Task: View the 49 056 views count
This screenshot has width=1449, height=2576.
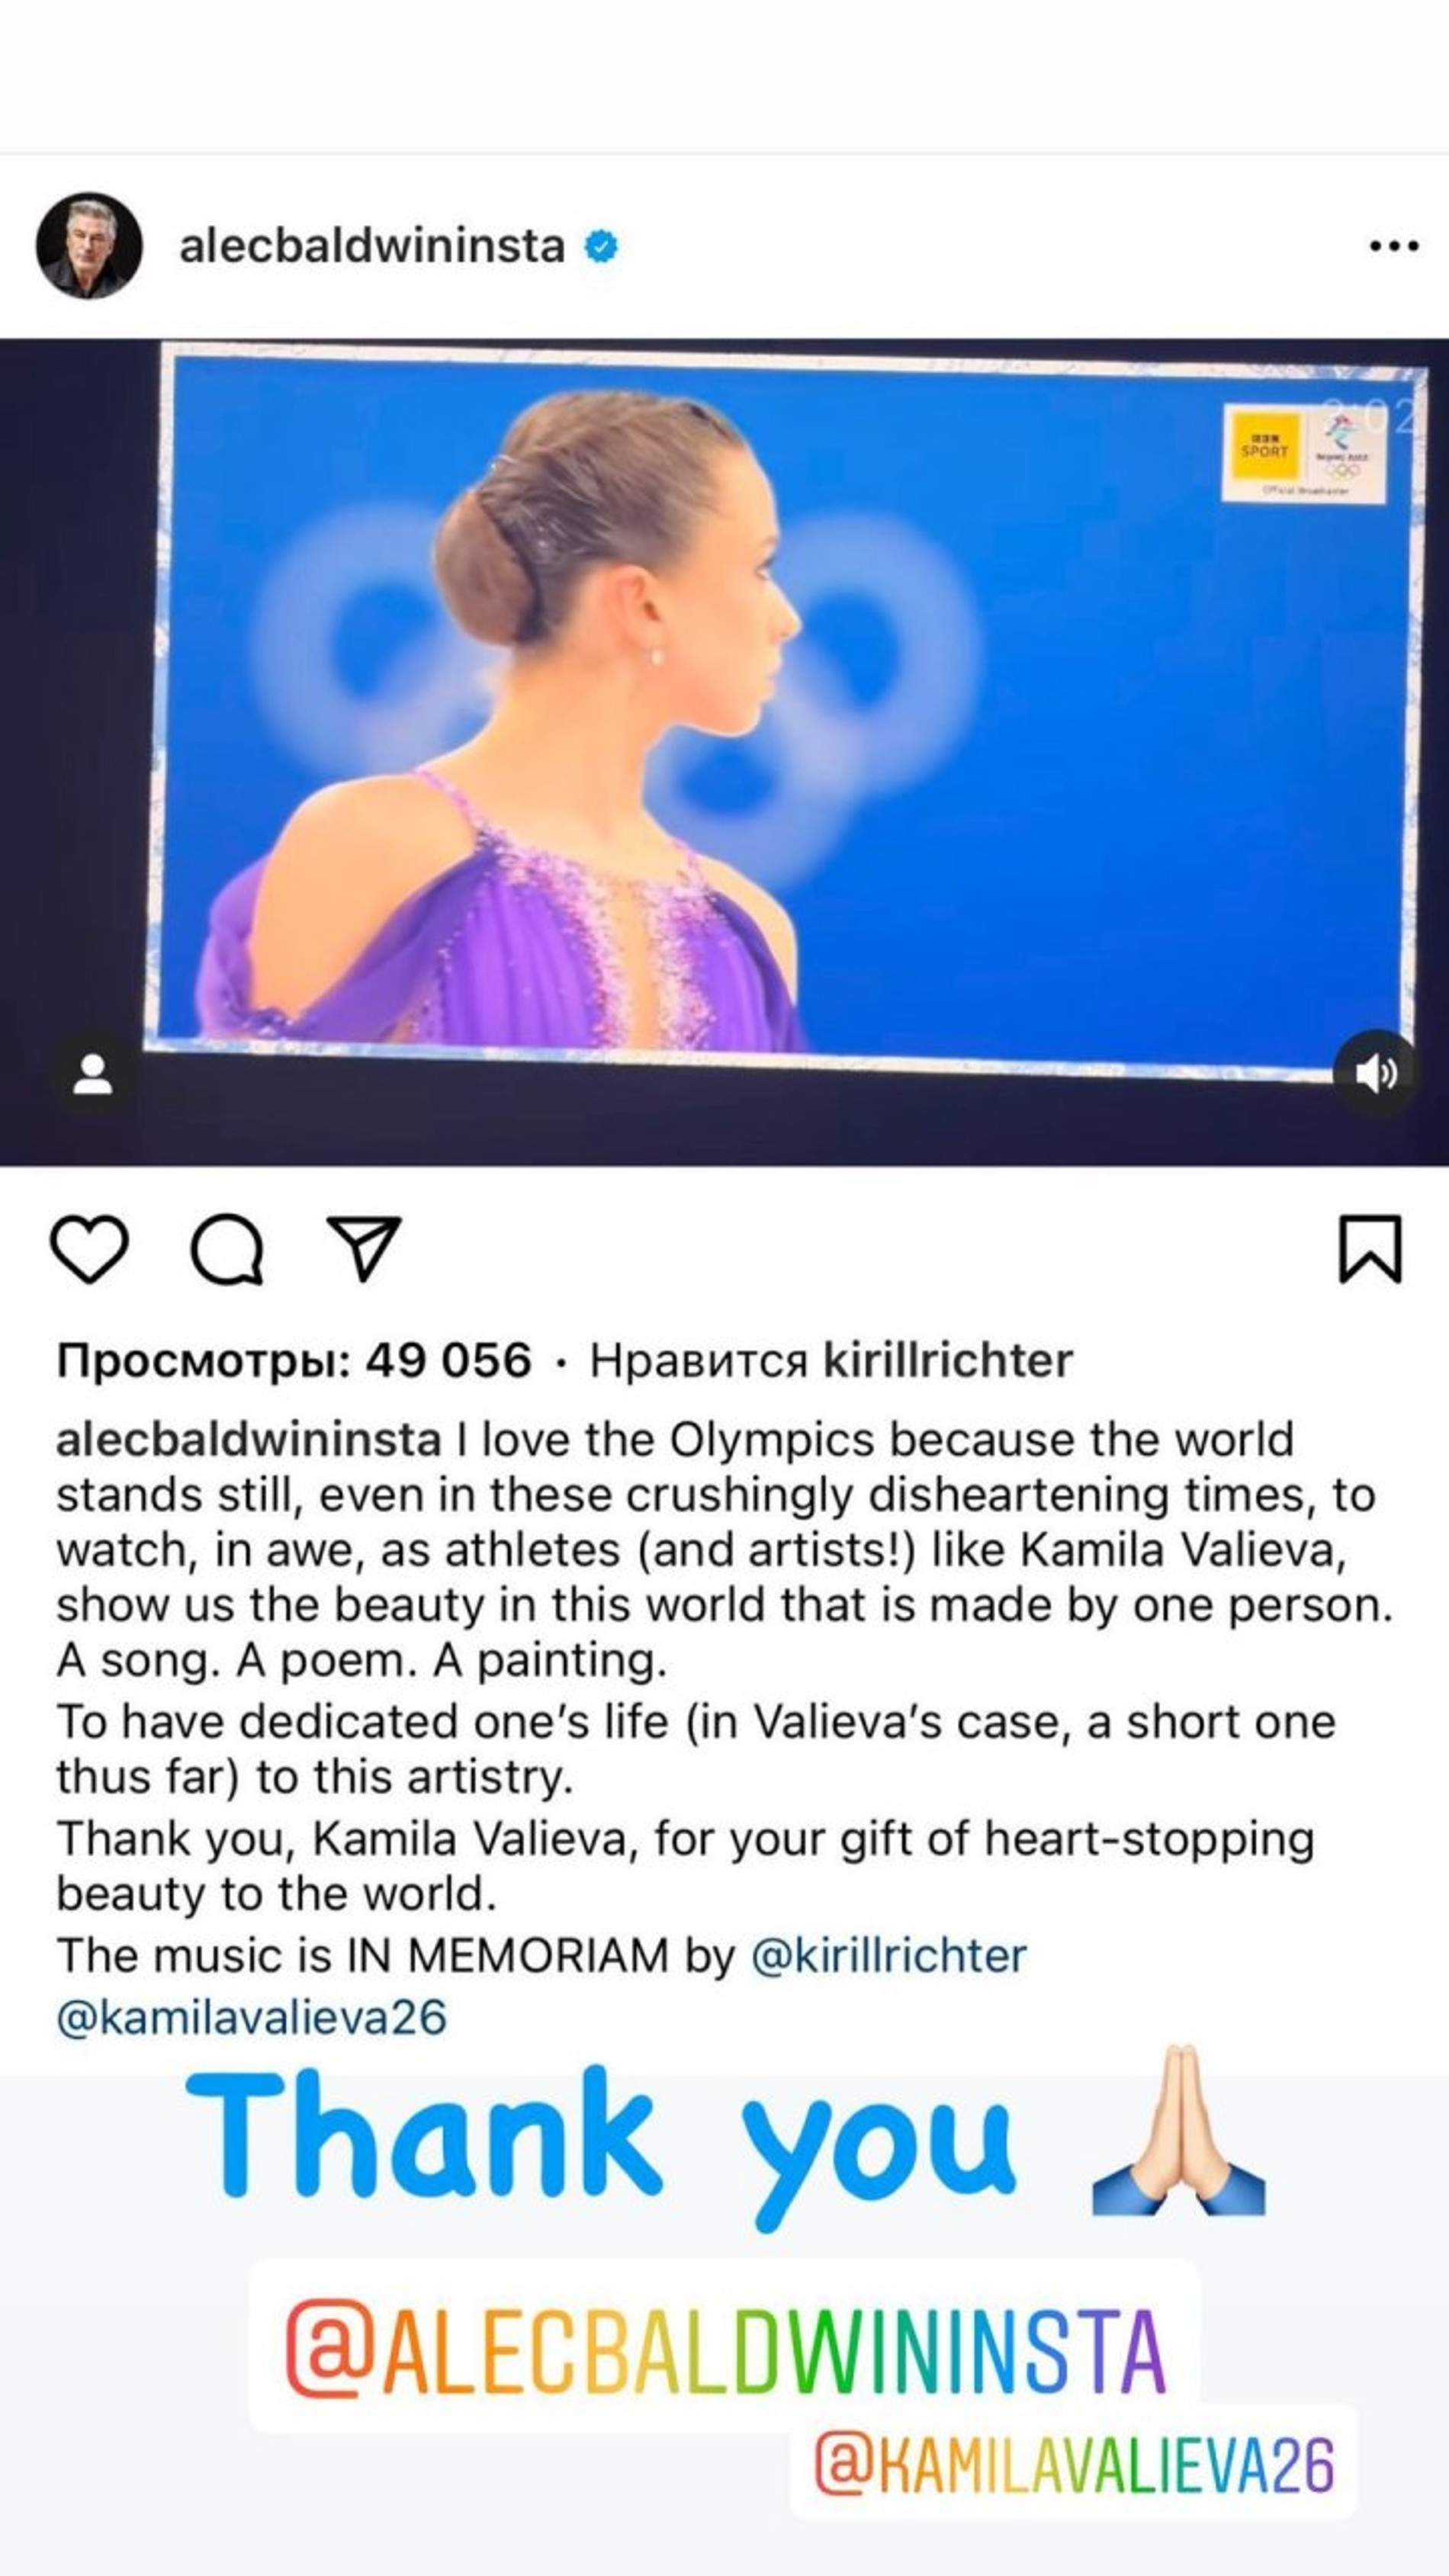Action: tap(293, 1360)
